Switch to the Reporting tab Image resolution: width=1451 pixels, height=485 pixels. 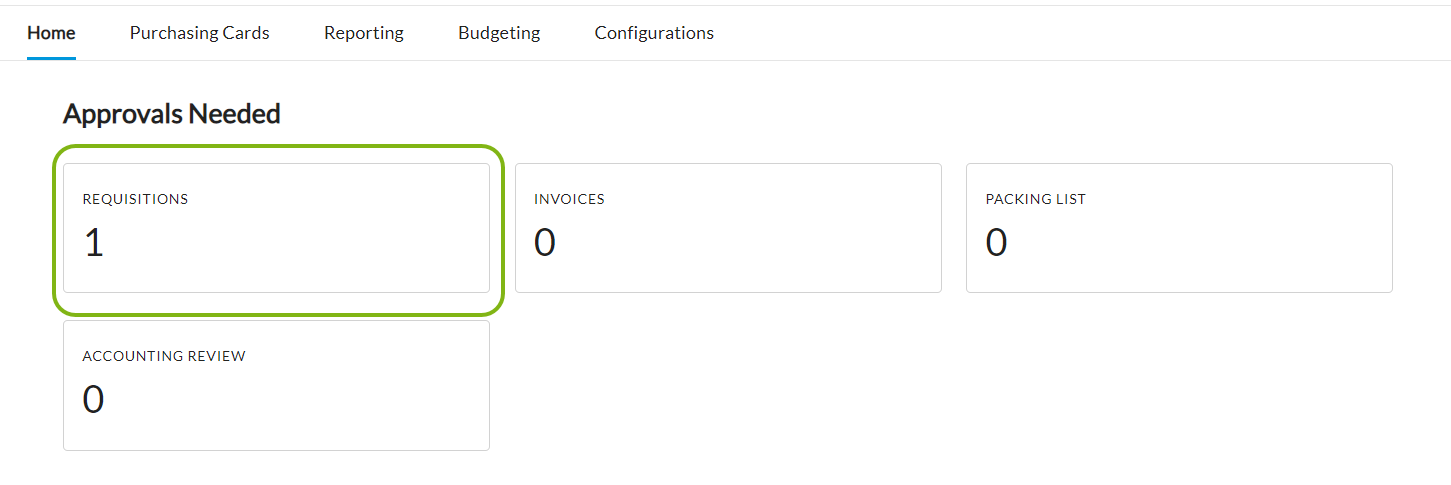(x=363, y=33)
